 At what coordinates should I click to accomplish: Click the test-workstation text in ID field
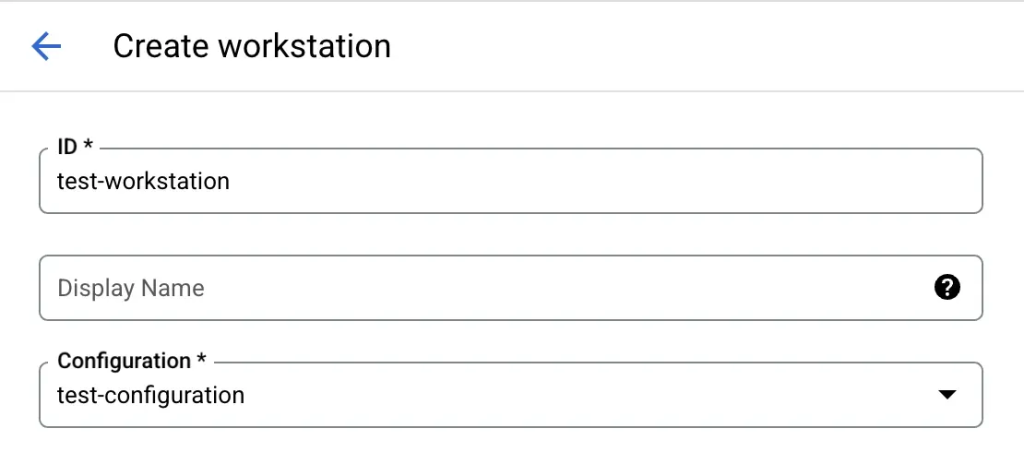(143, 181)
